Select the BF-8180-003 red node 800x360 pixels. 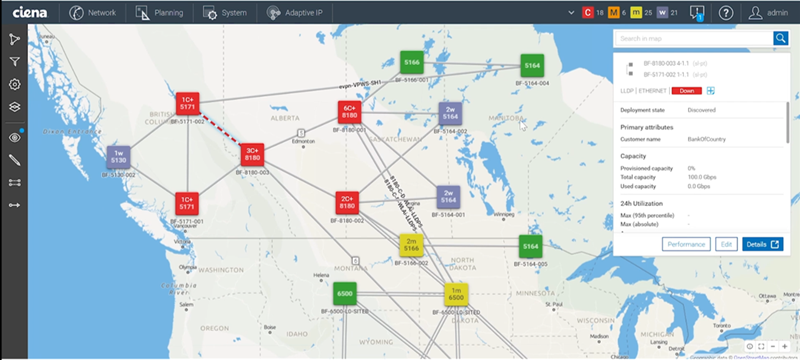253,155
